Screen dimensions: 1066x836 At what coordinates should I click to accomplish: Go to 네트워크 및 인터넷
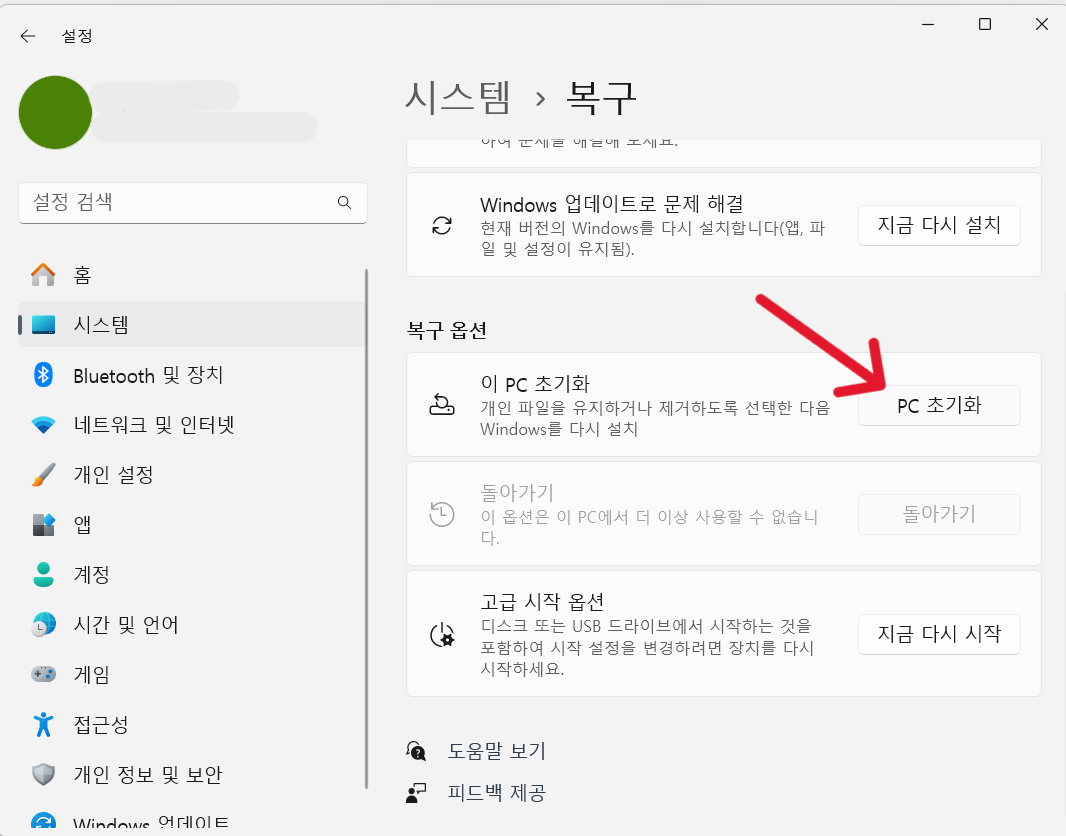192,425
